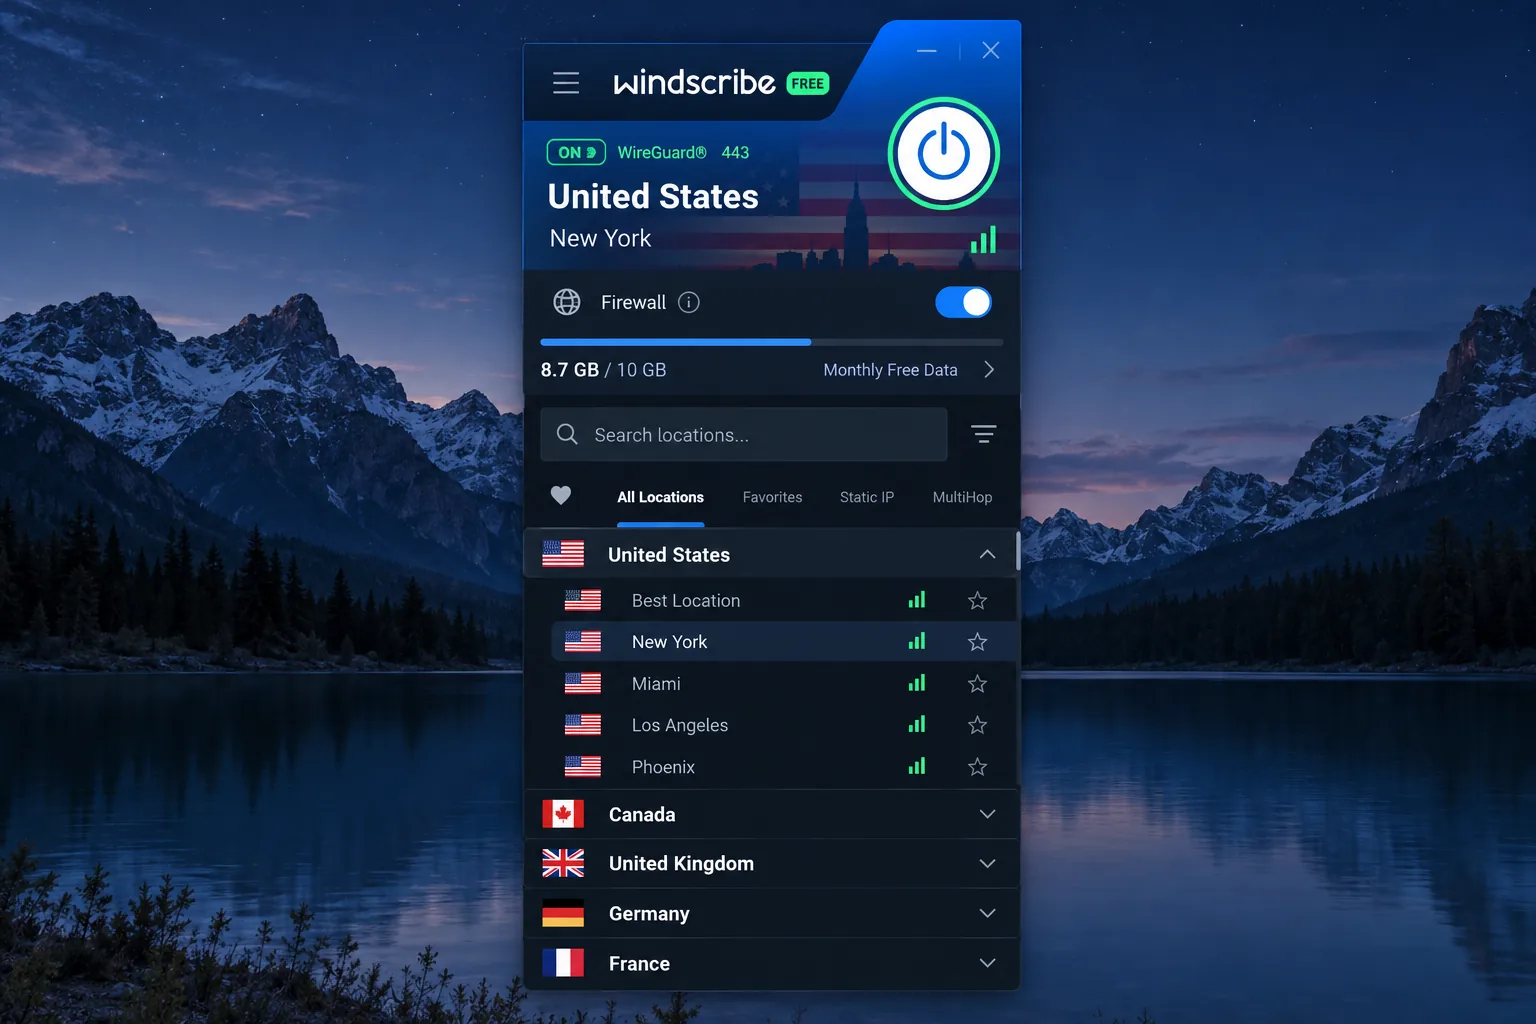
Task: Star the Miami location
Action: pos(977,684)
